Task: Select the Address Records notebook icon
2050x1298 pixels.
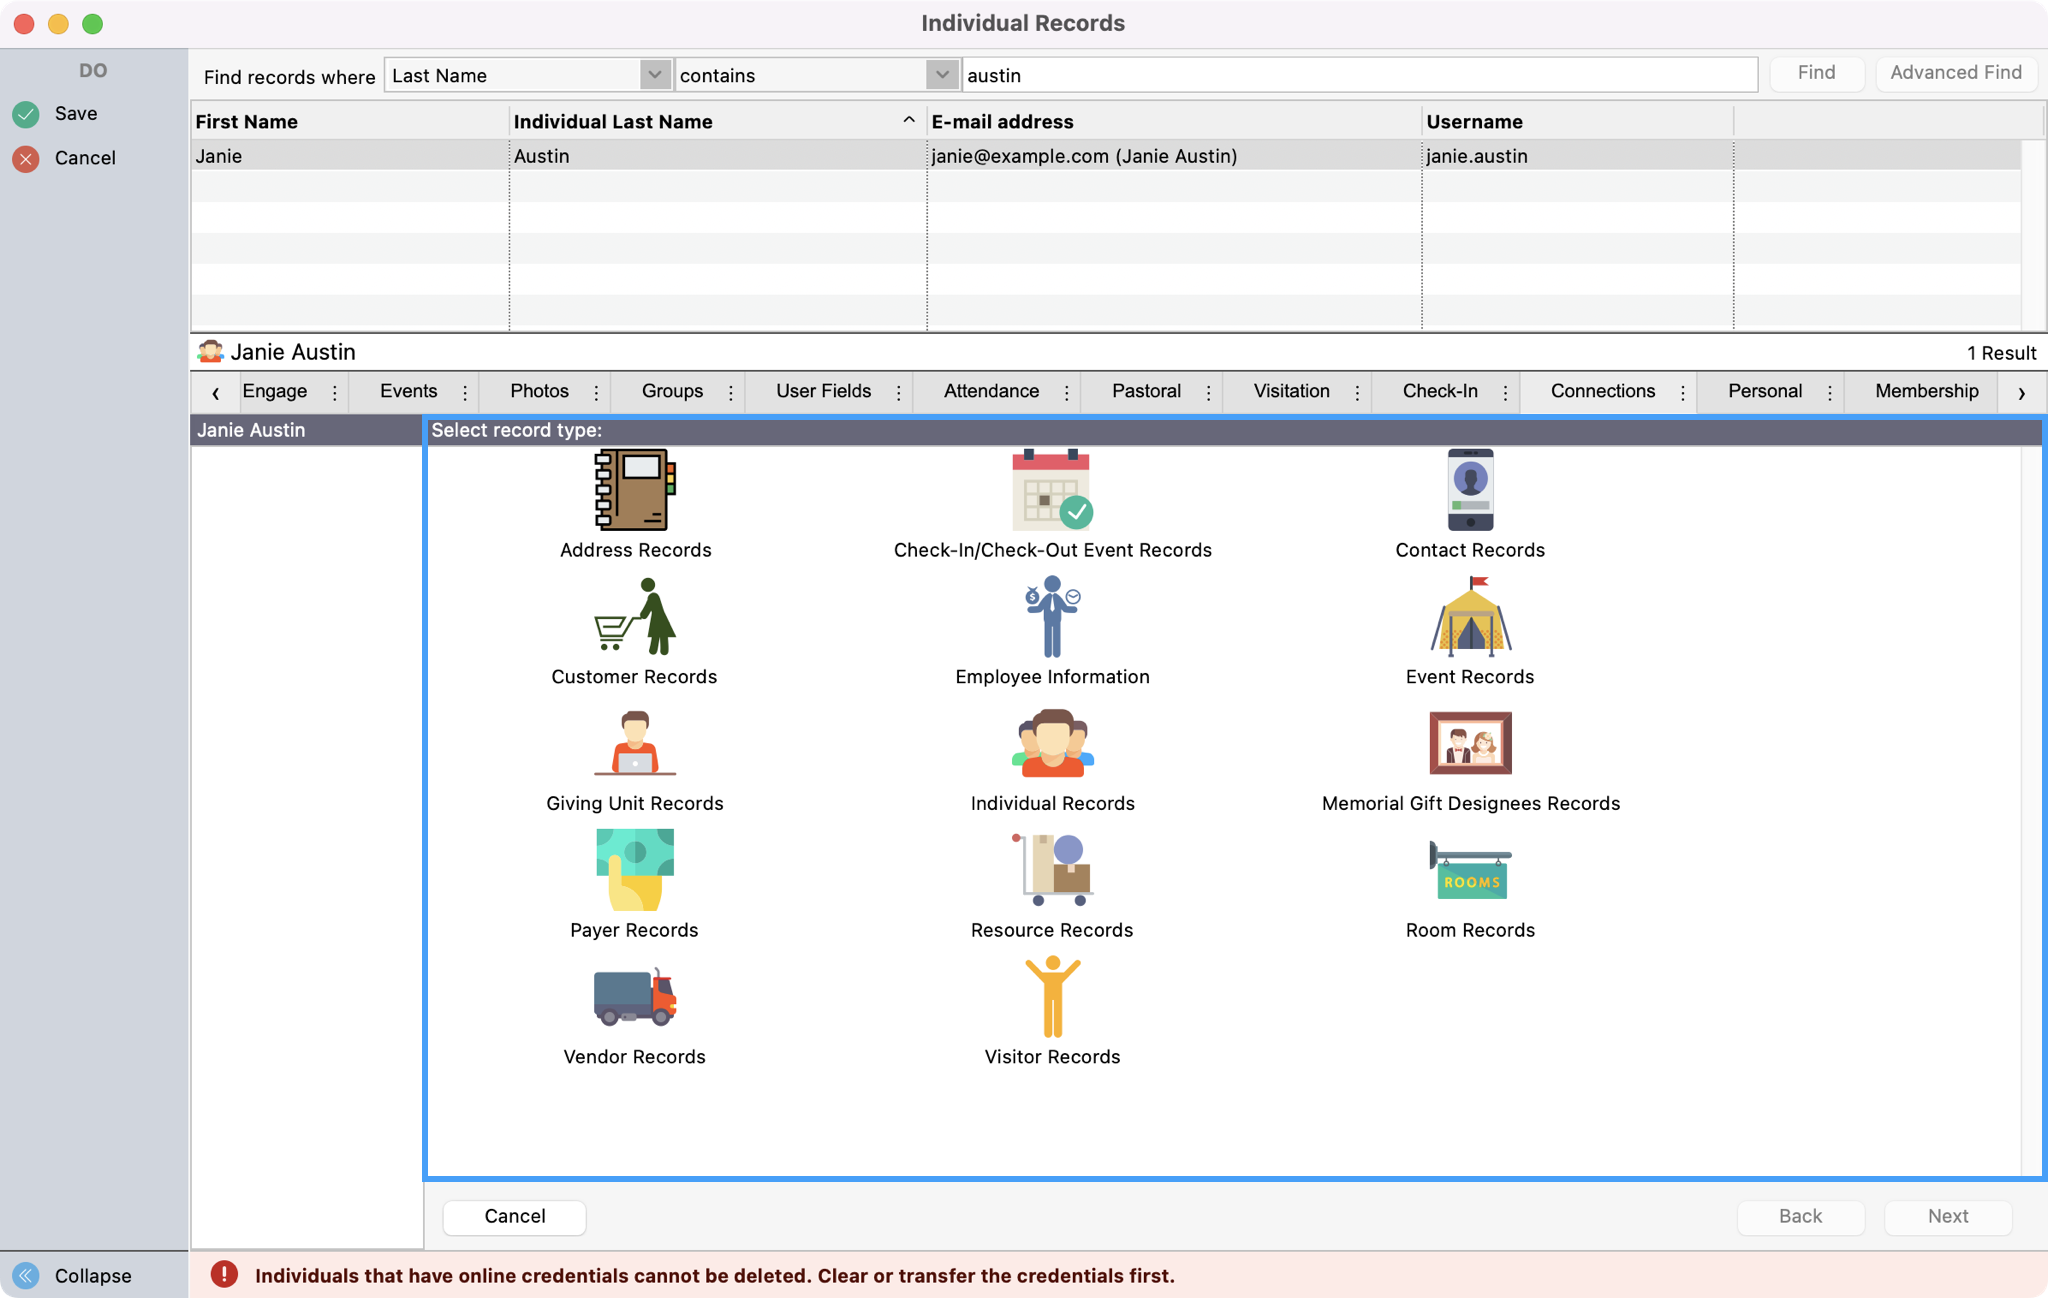Action: click(634, 490)
